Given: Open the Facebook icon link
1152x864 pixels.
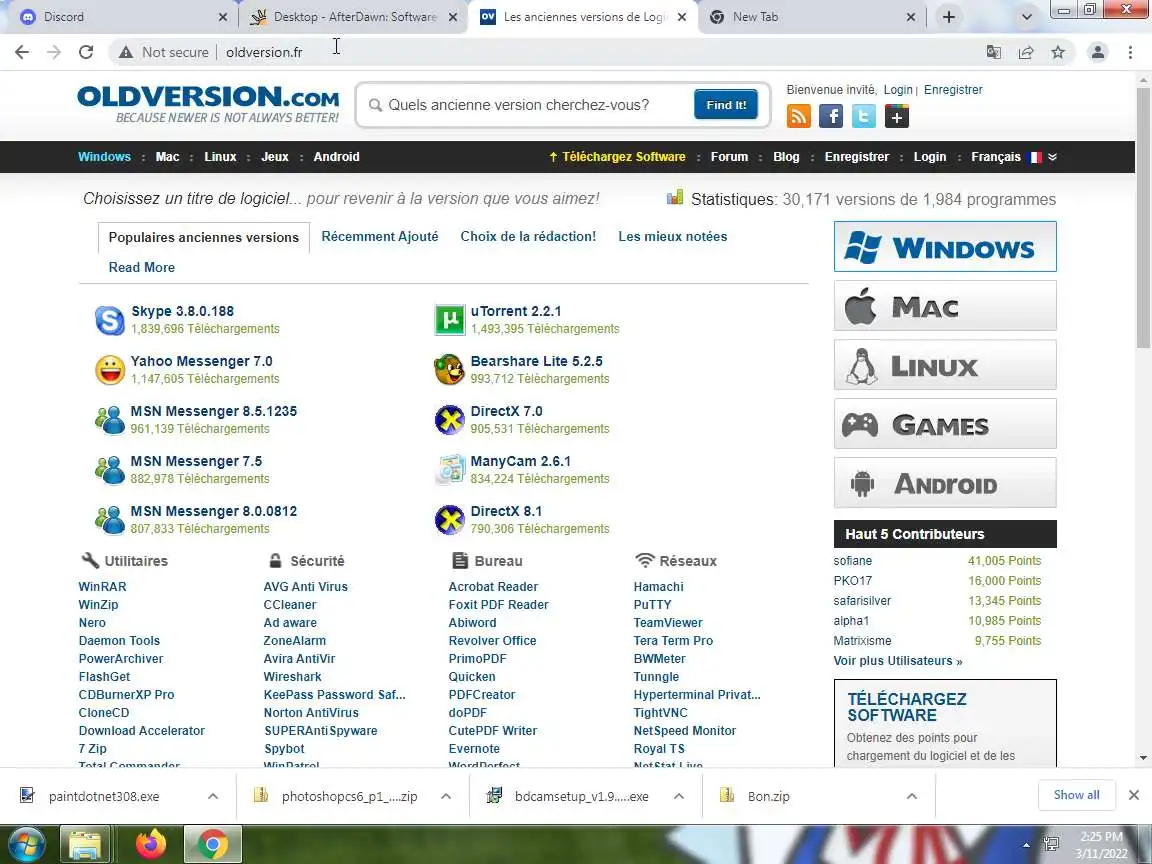Looking at the screenshot, I should coord(831,116).
